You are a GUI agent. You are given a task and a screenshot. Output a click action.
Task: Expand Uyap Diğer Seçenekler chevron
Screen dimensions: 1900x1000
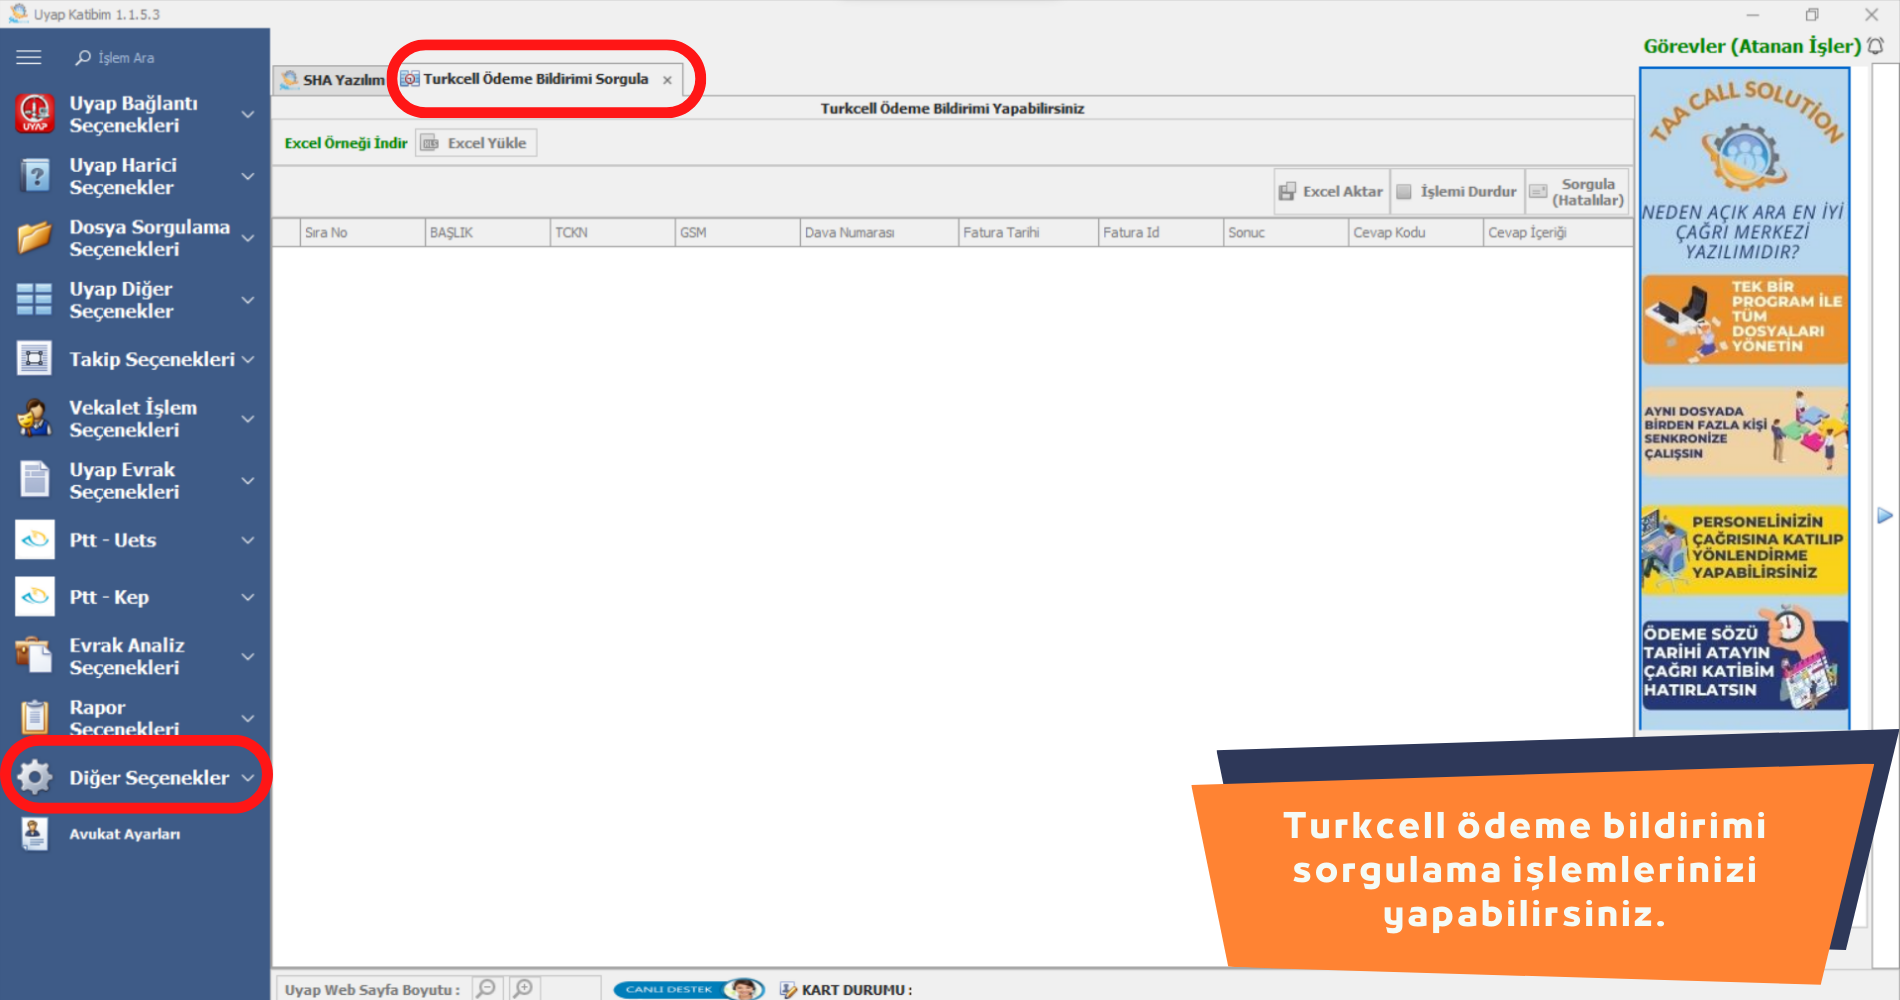248,300
